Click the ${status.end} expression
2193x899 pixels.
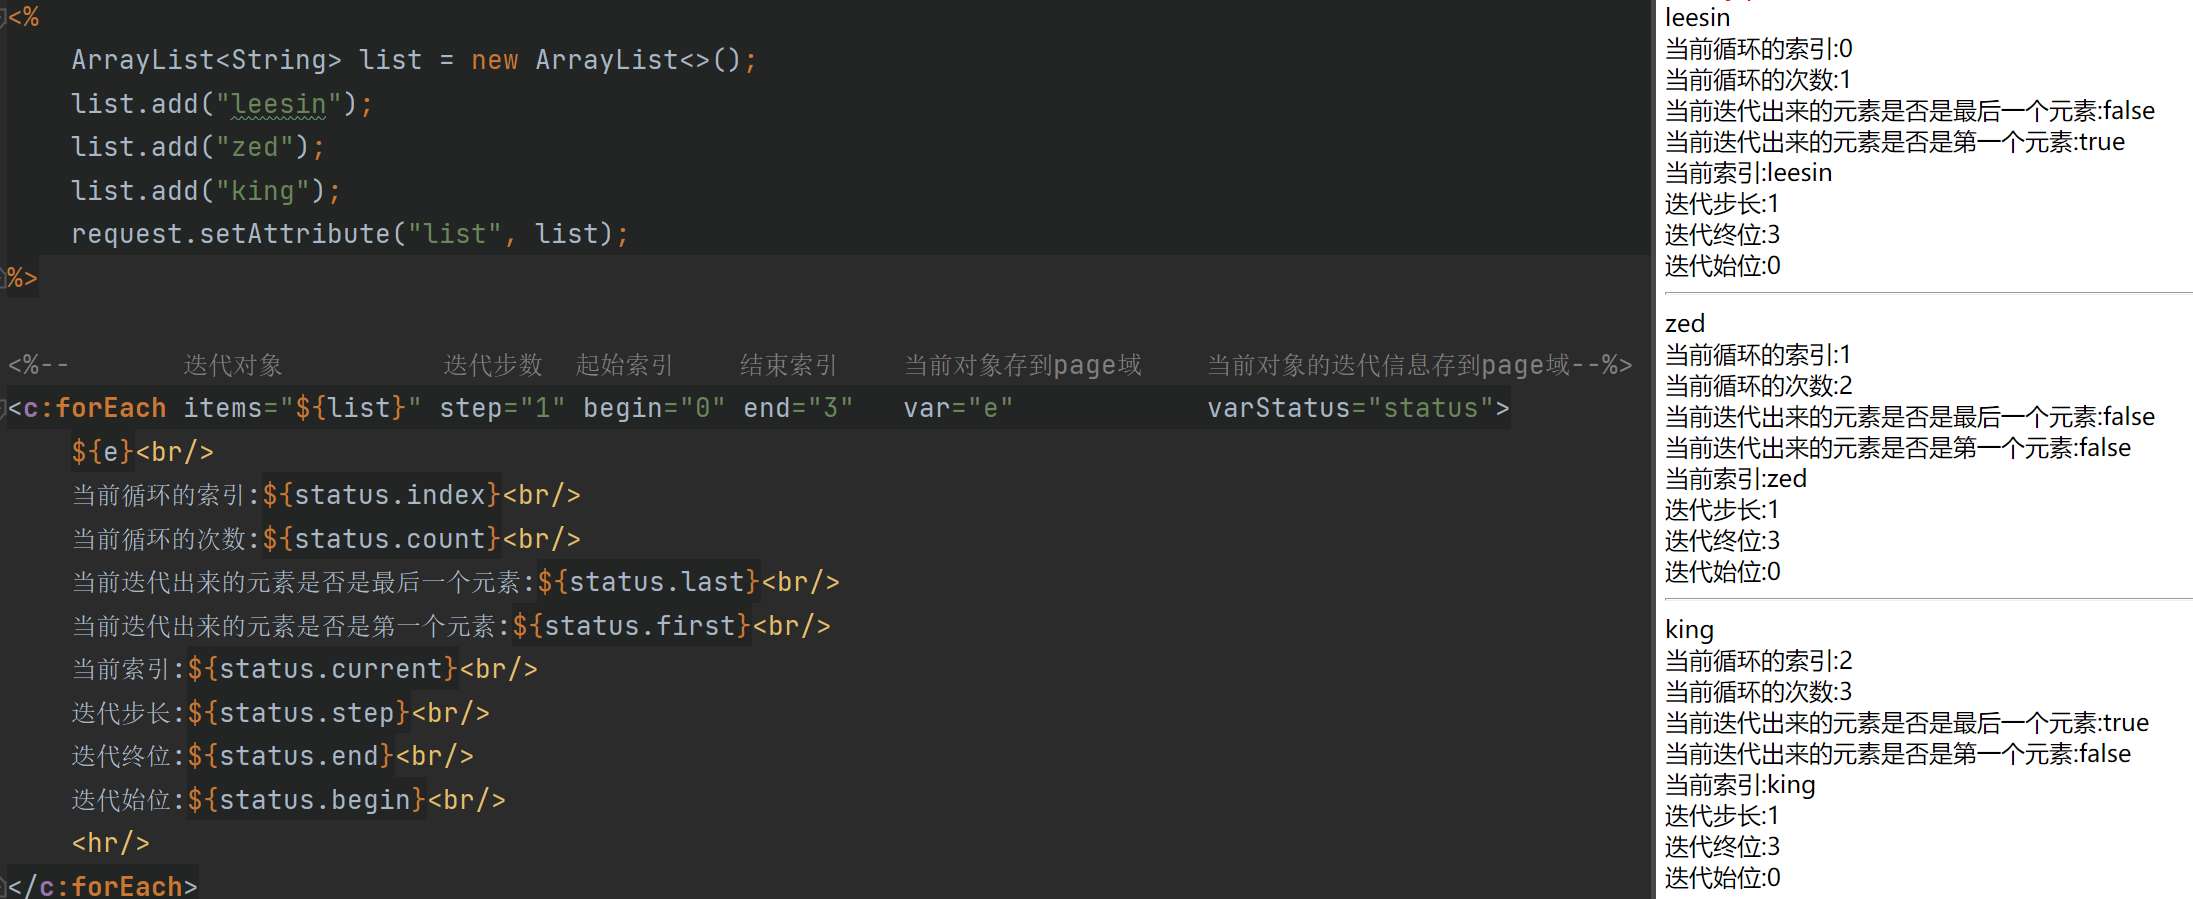pos(291,756)
